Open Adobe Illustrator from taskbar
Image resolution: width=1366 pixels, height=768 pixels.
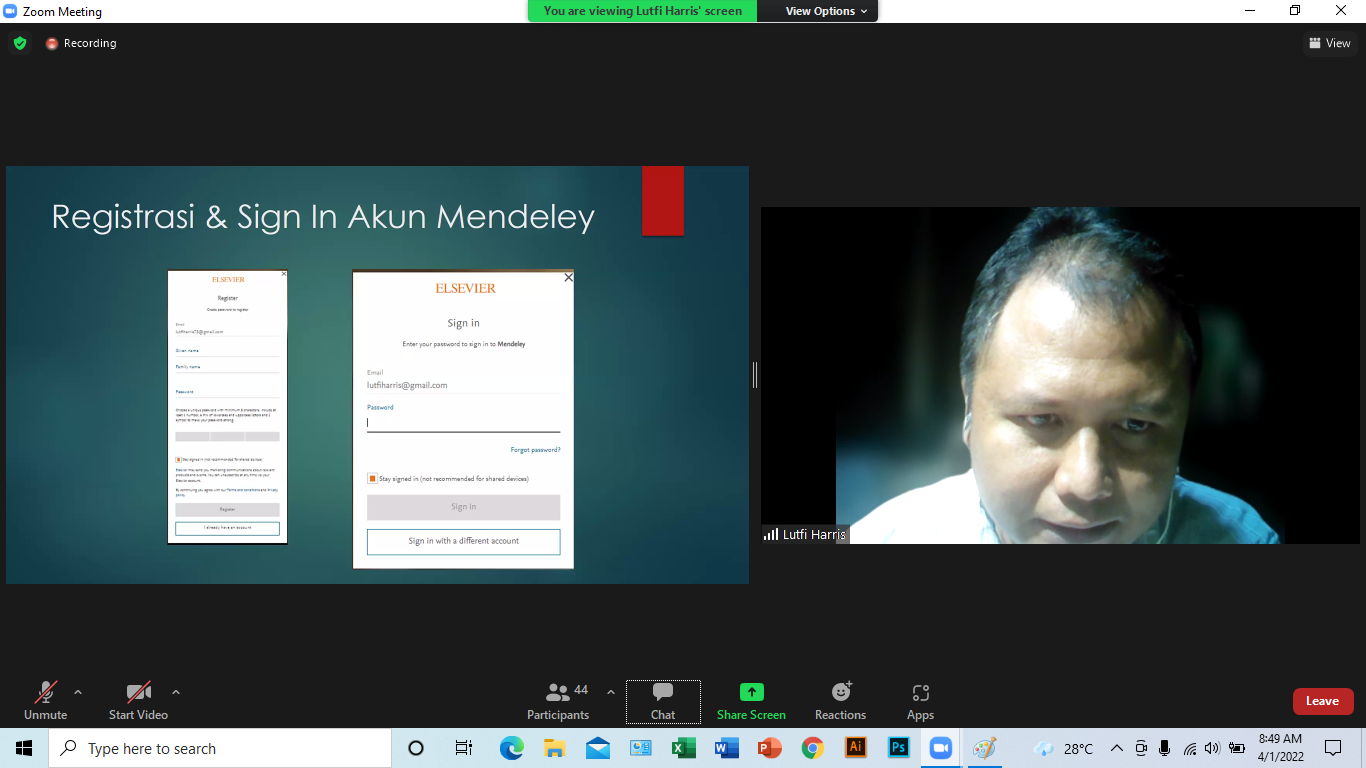tap(855, 748)
